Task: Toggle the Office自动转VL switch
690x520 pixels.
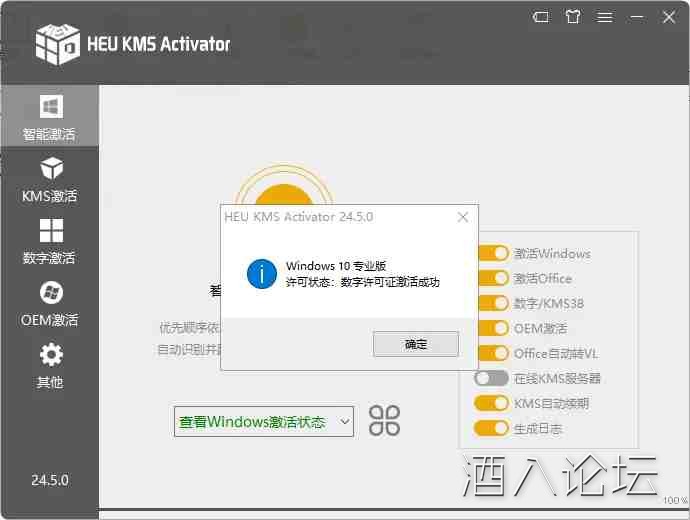Action: point(492,354)
